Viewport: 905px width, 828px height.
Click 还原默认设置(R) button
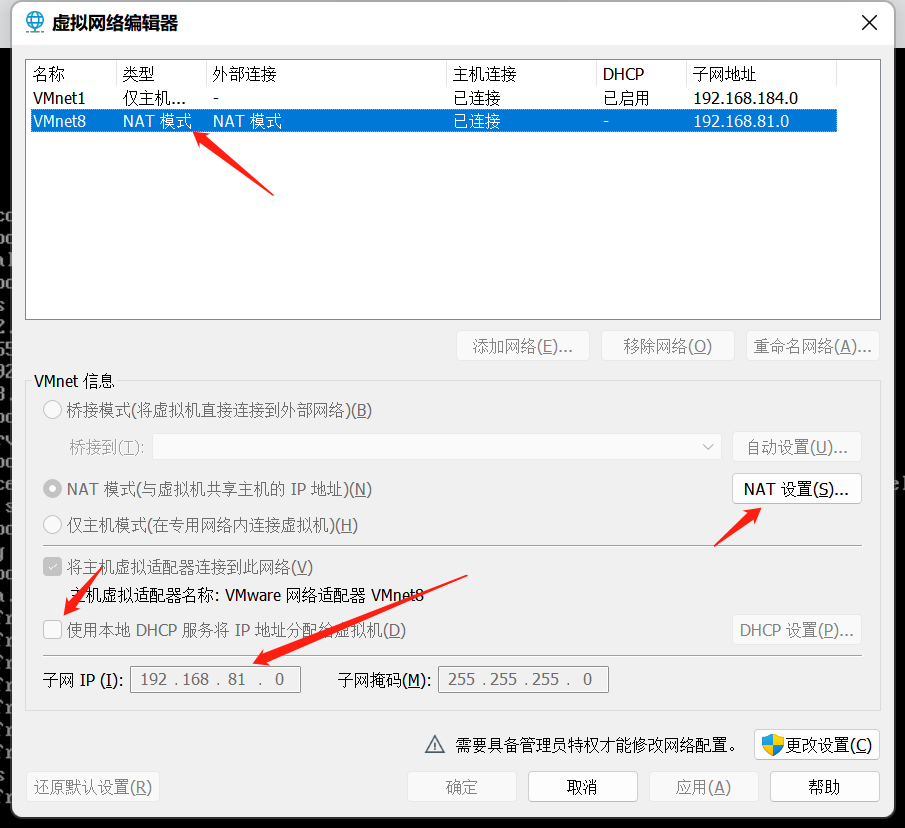(93, 787)
